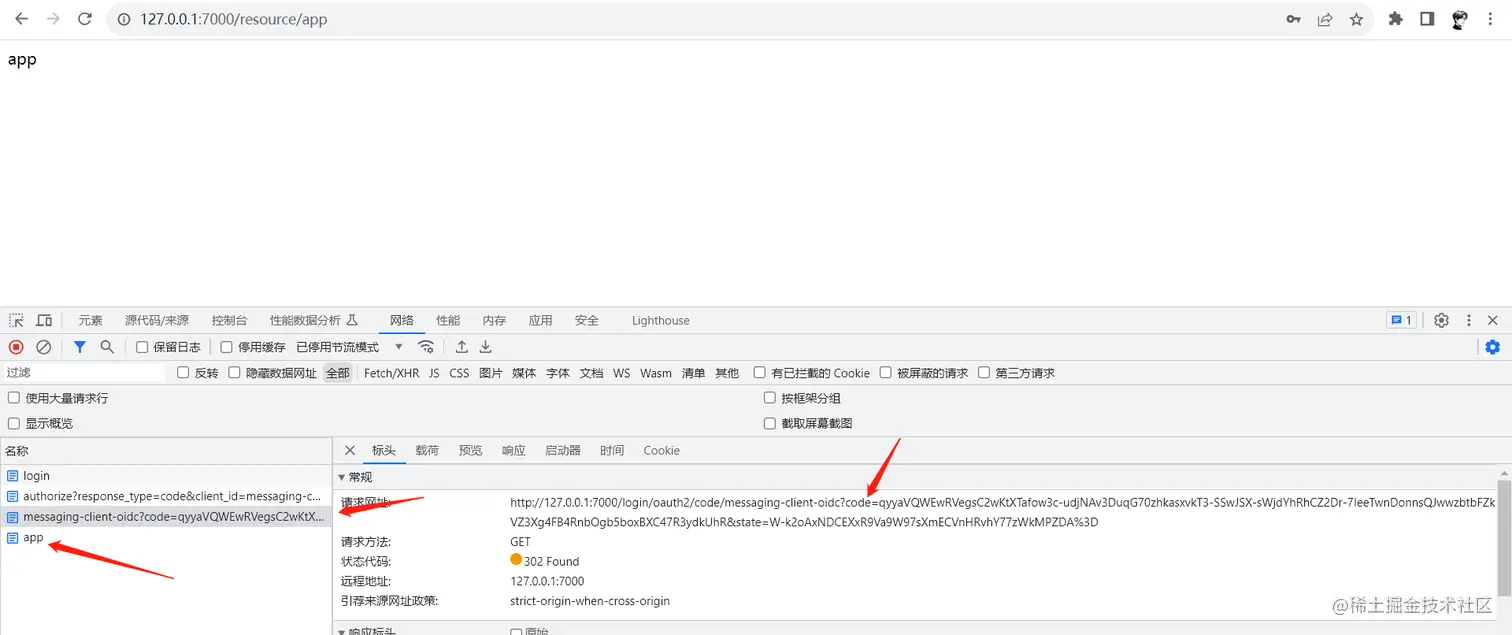Clear the network request list

pos(43,347)
